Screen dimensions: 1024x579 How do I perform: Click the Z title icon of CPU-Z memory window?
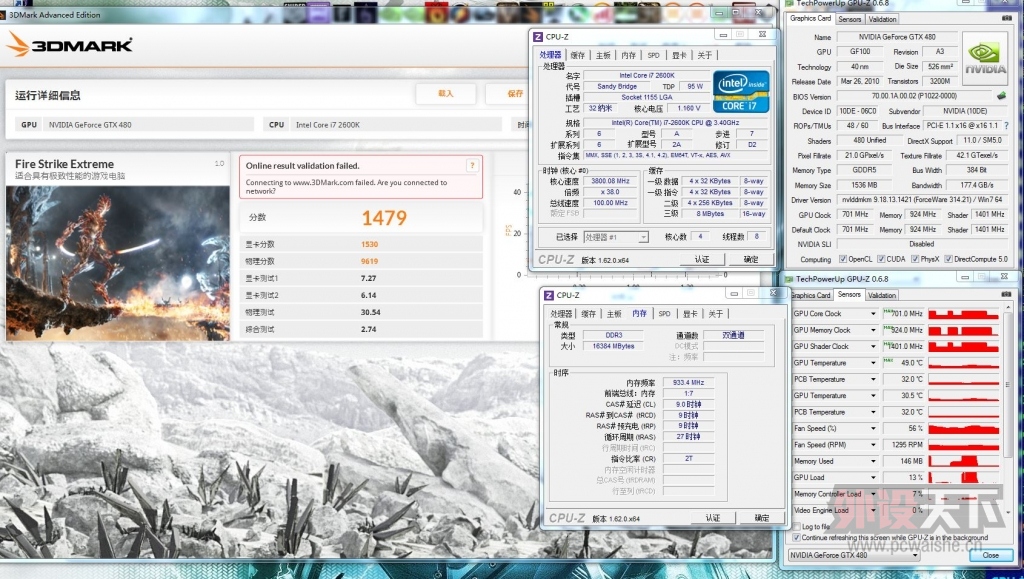click(x=549, y=295)
